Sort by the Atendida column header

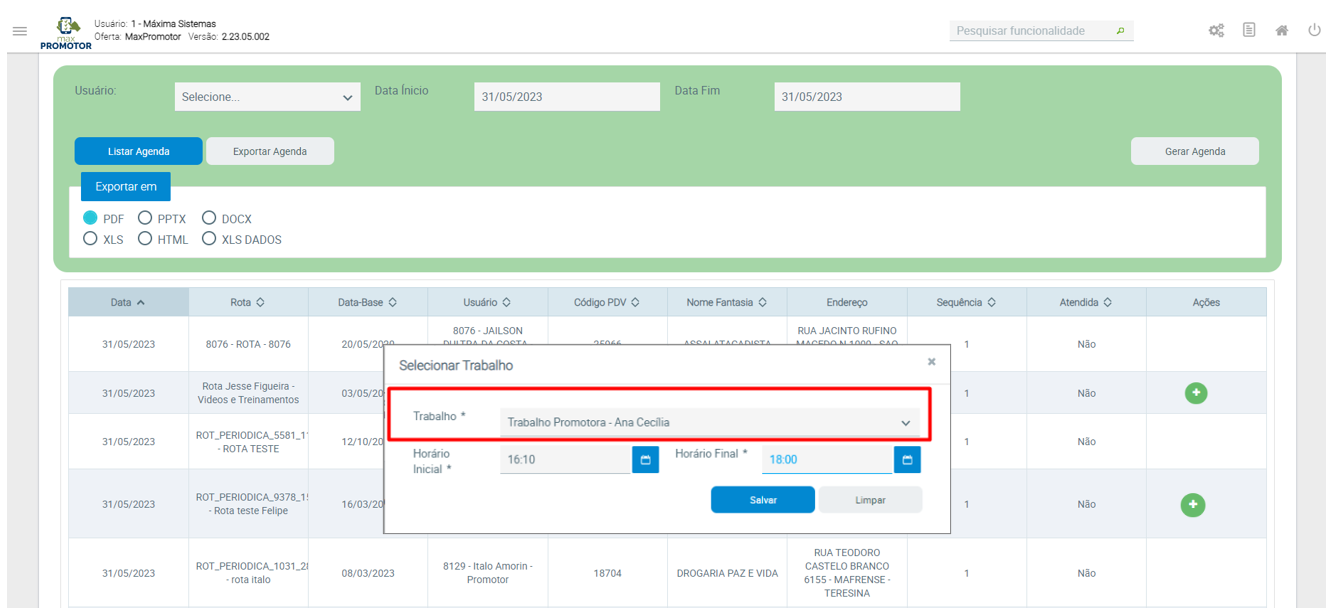[x=1086, y=302]
